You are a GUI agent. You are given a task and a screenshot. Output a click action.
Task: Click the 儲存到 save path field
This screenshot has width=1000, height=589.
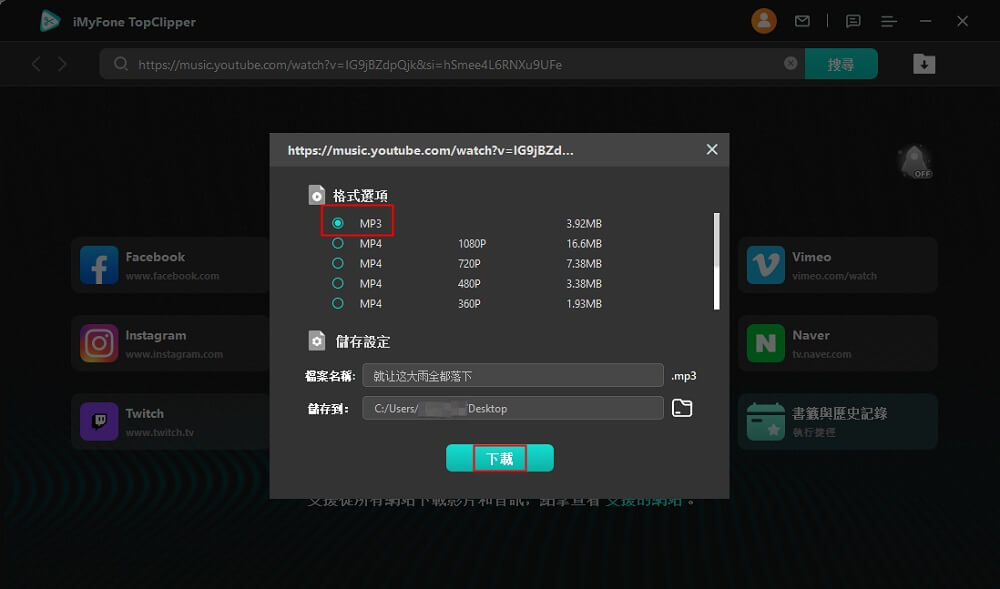[513, 408]
